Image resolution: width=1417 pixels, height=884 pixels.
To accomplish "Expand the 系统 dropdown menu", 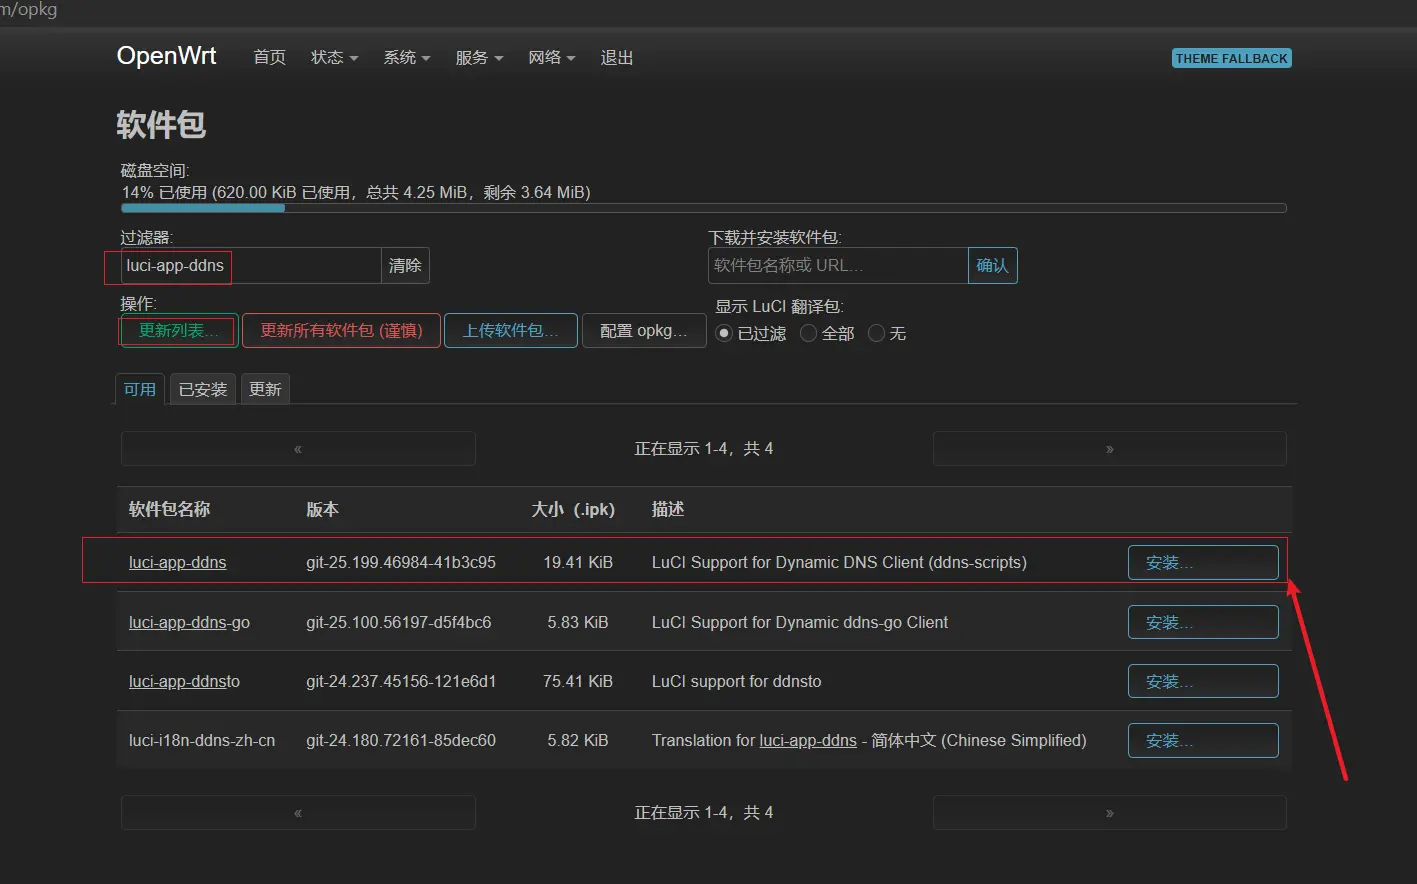I will (406, 58).
